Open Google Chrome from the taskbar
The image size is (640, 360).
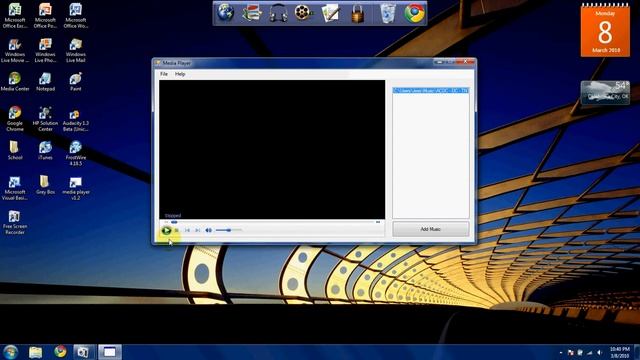[60, 351]
